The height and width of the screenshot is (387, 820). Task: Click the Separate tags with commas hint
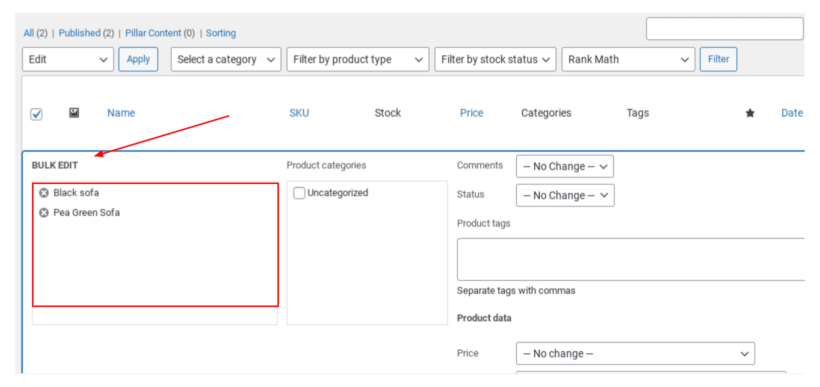point(516,291)
